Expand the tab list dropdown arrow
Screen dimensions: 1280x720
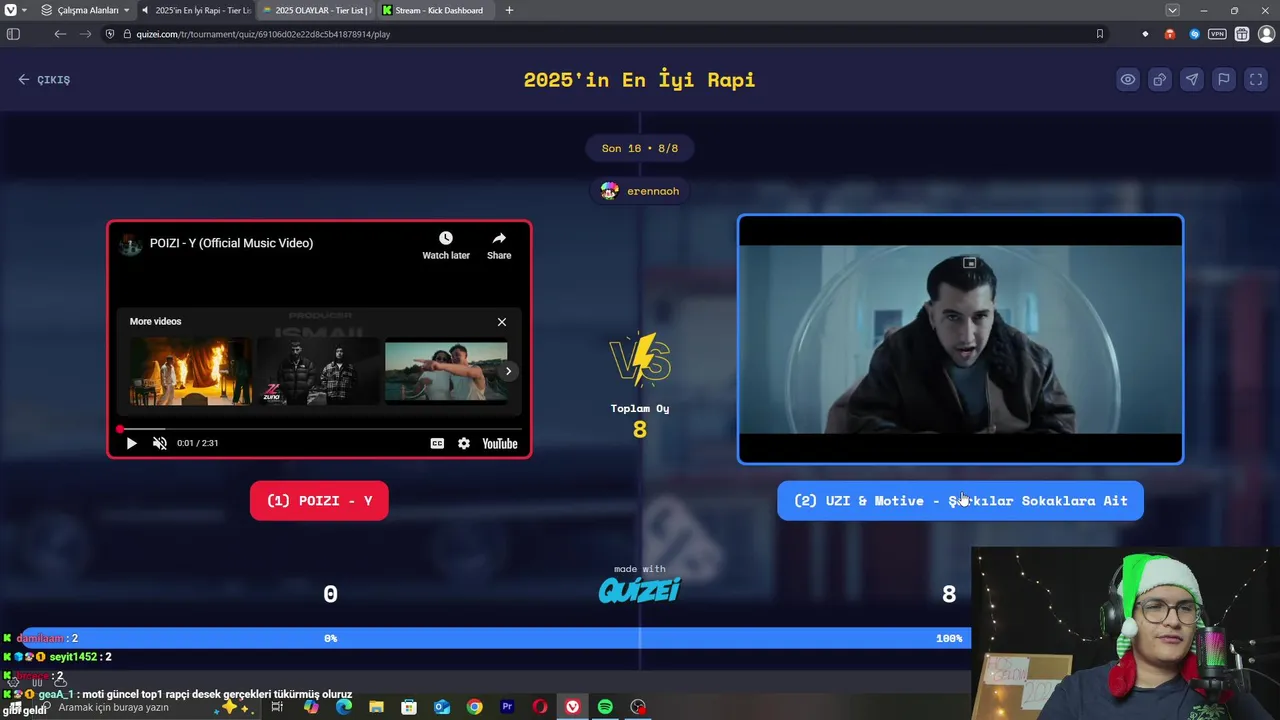(x=1172, y=10)
